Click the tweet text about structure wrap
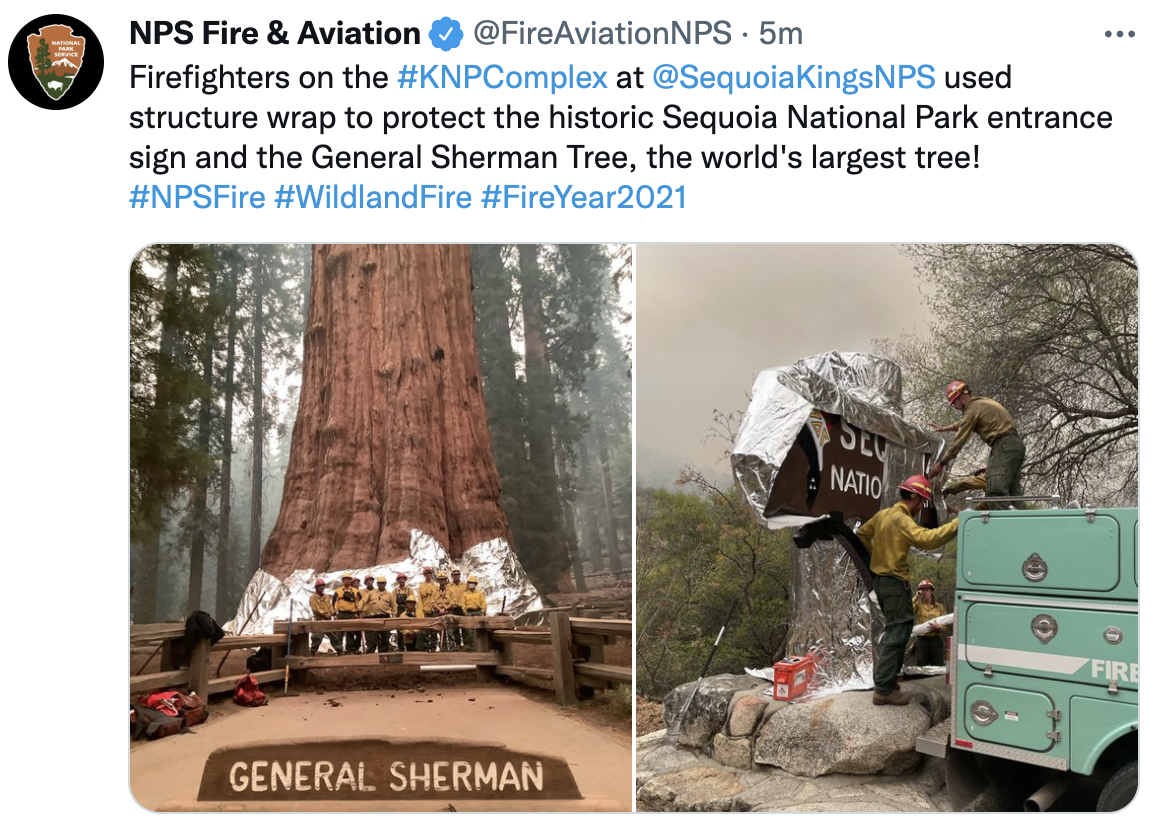1160x824 pixels. 621,117
